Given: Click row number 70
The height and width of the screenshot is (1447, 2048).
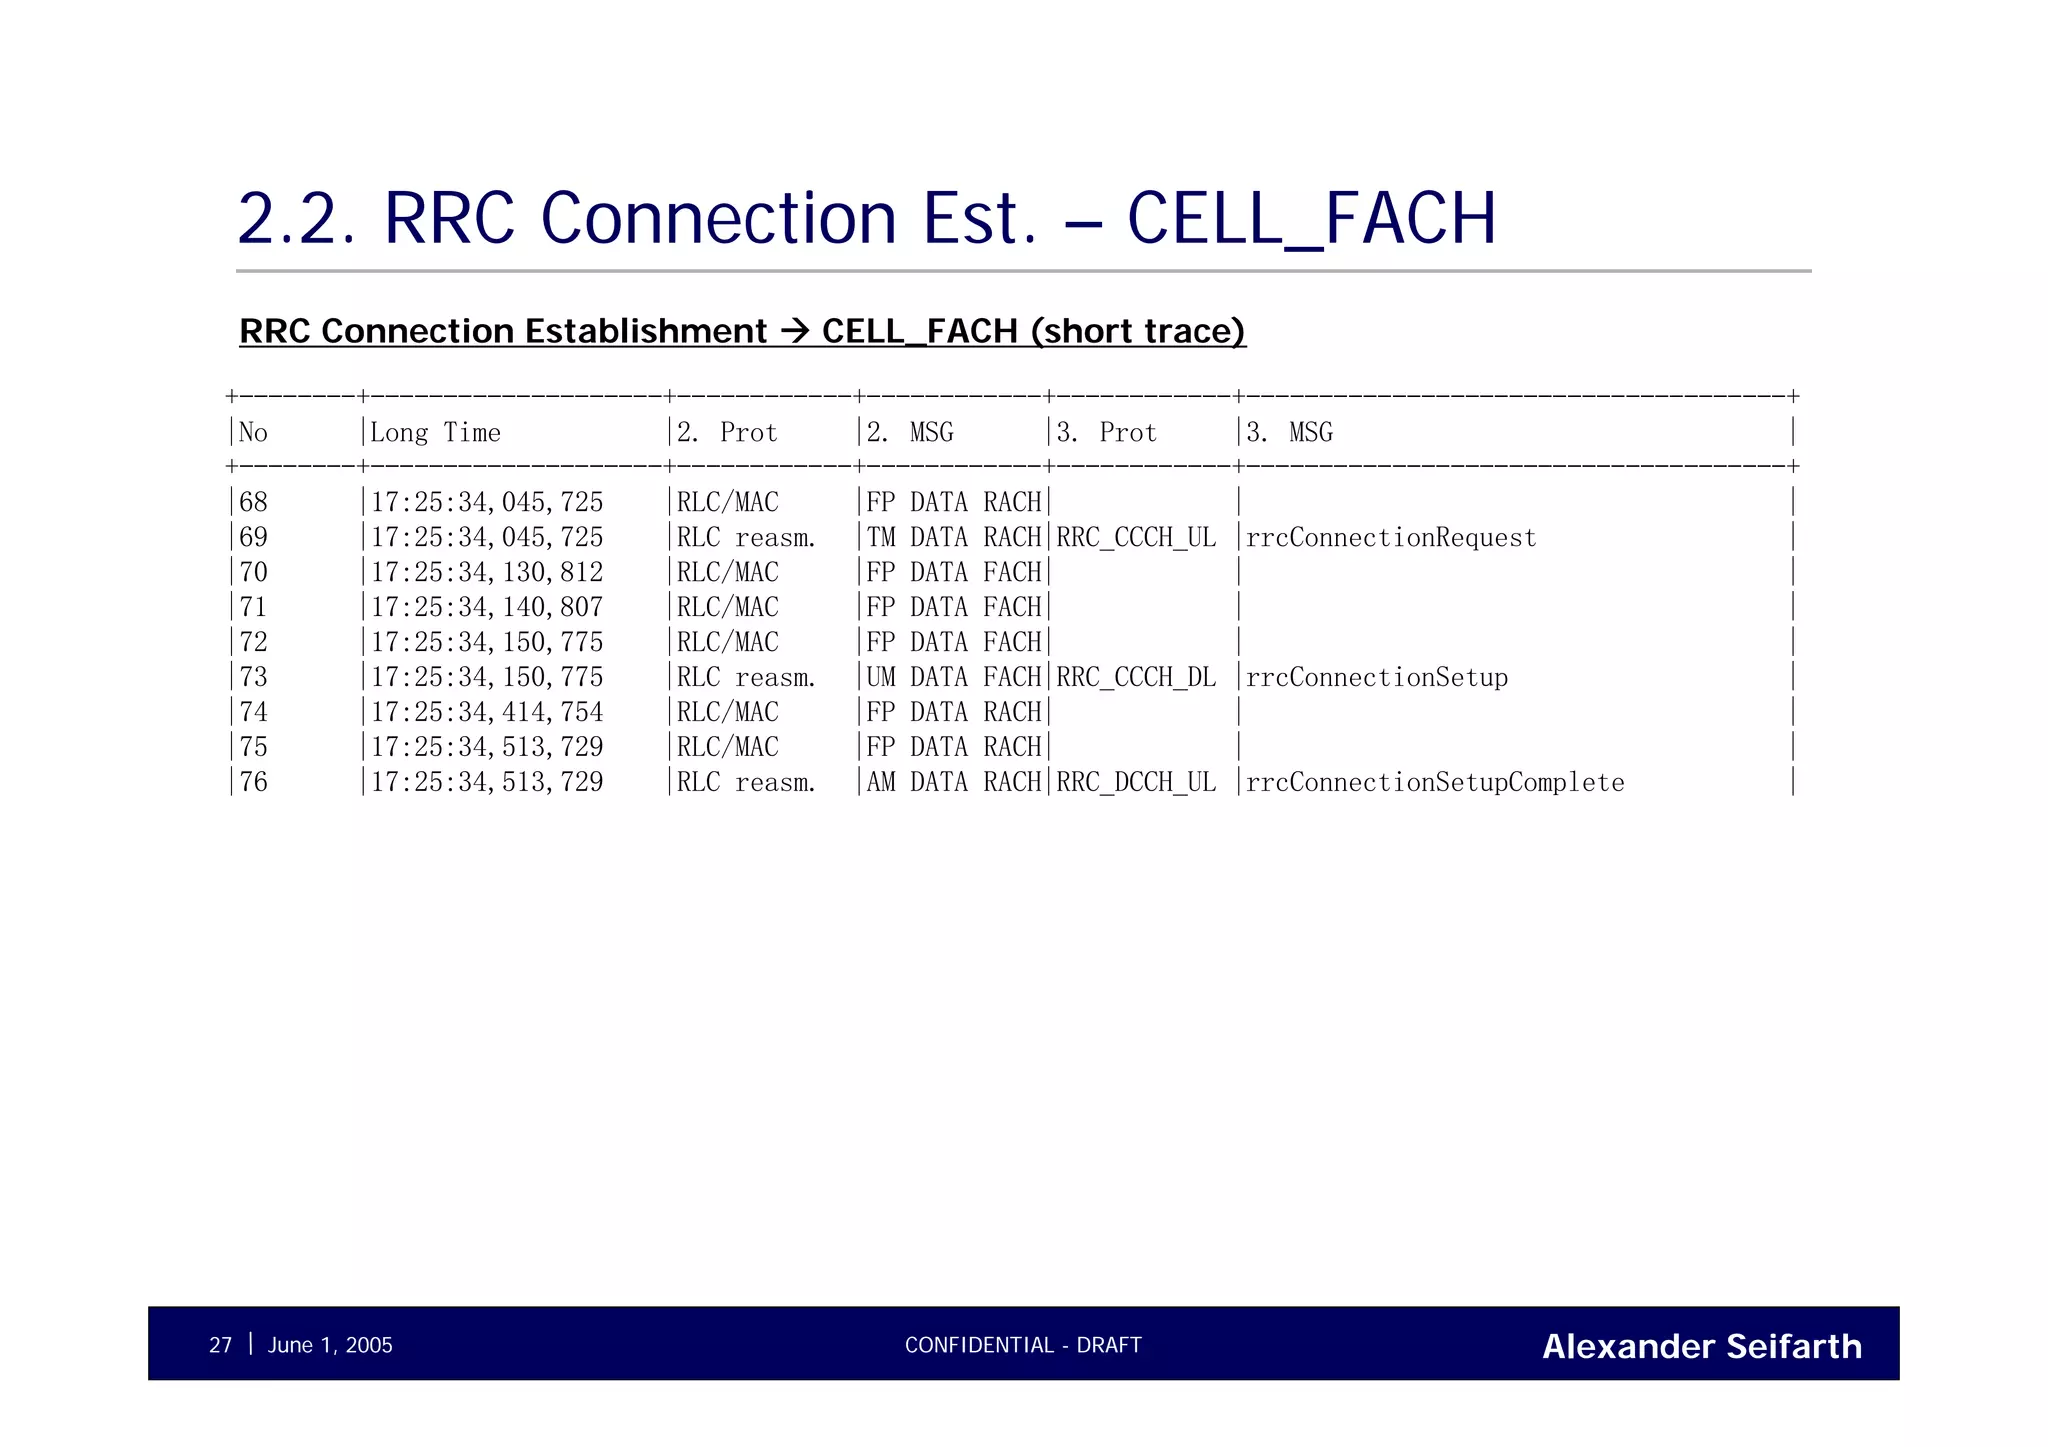Looking at the screenshot, I should click(x=253, y=572).
